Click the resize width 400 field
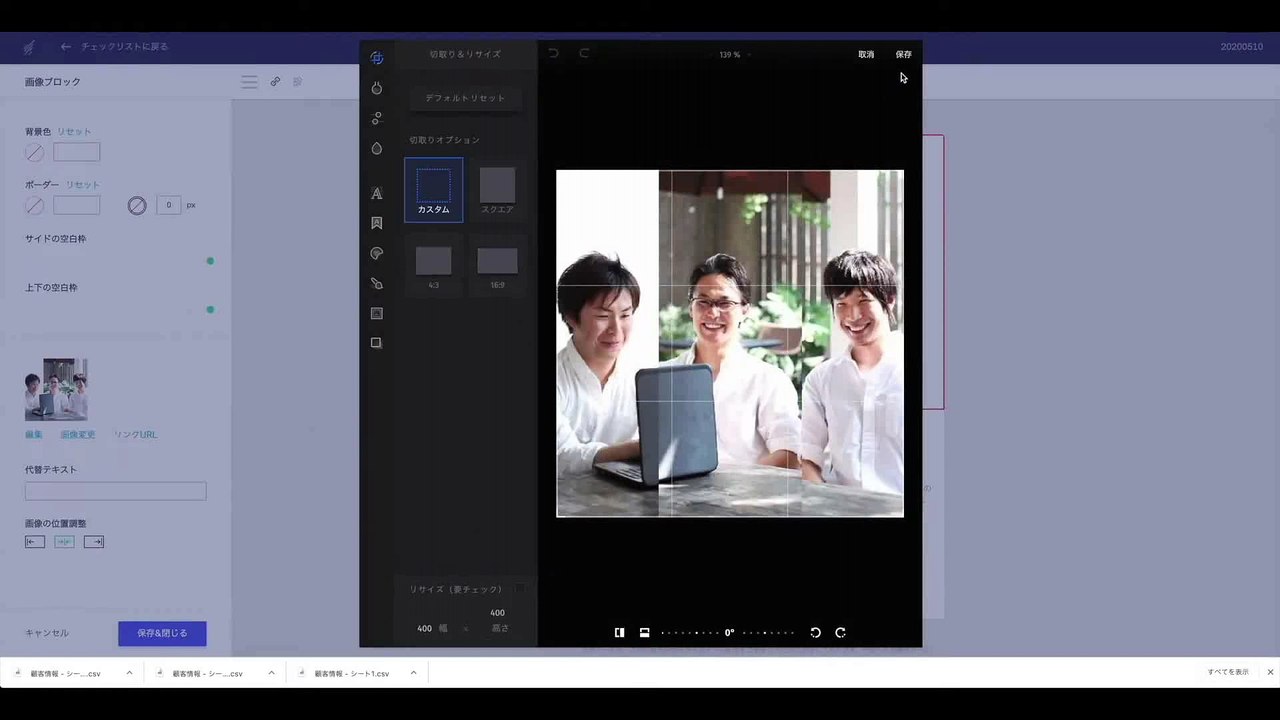The image size is (1280, 720). tap(425, 629)
